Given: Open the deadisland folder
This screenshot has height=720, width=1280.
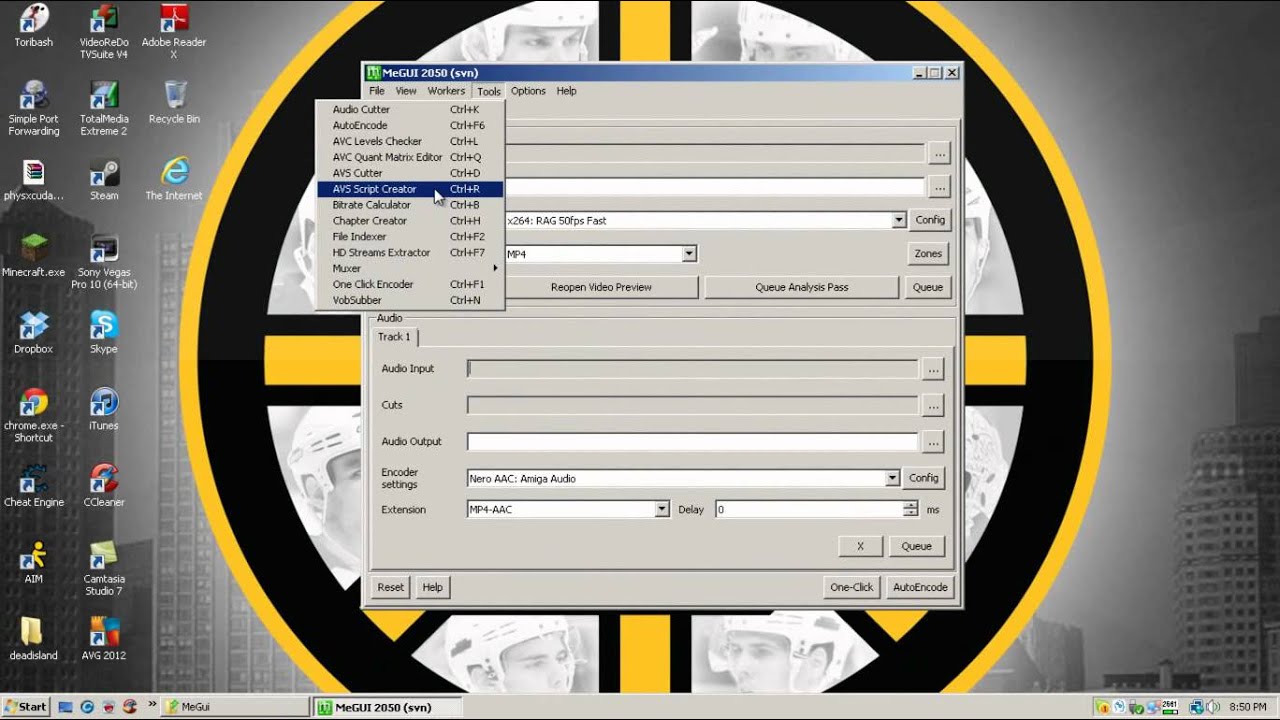Looking at the screenshot, I should (33, 639).
